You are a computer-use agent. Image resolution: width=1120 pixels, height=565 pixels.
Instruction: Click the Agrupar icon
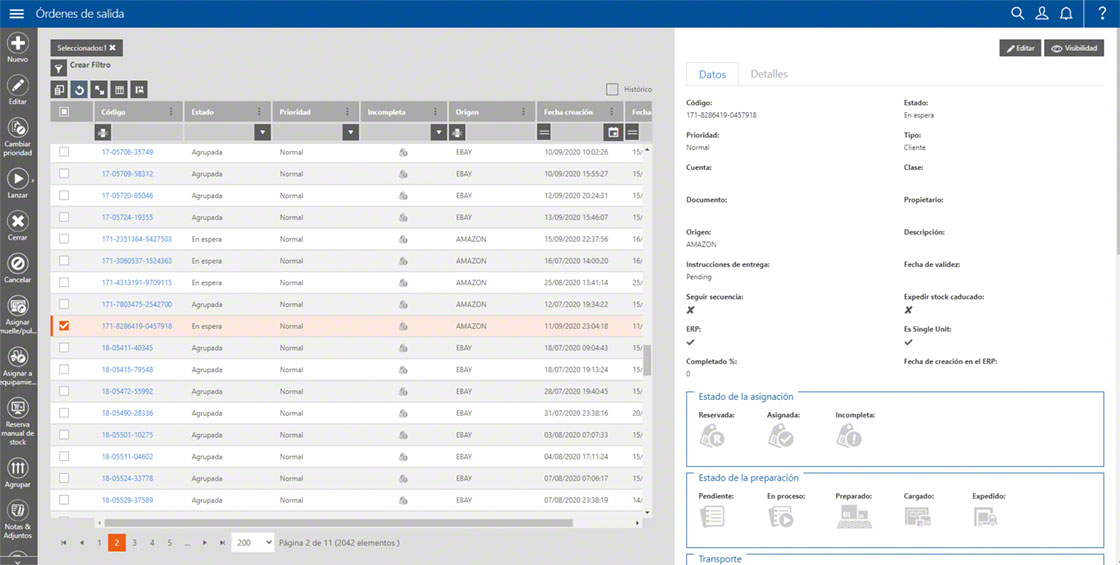17,469
